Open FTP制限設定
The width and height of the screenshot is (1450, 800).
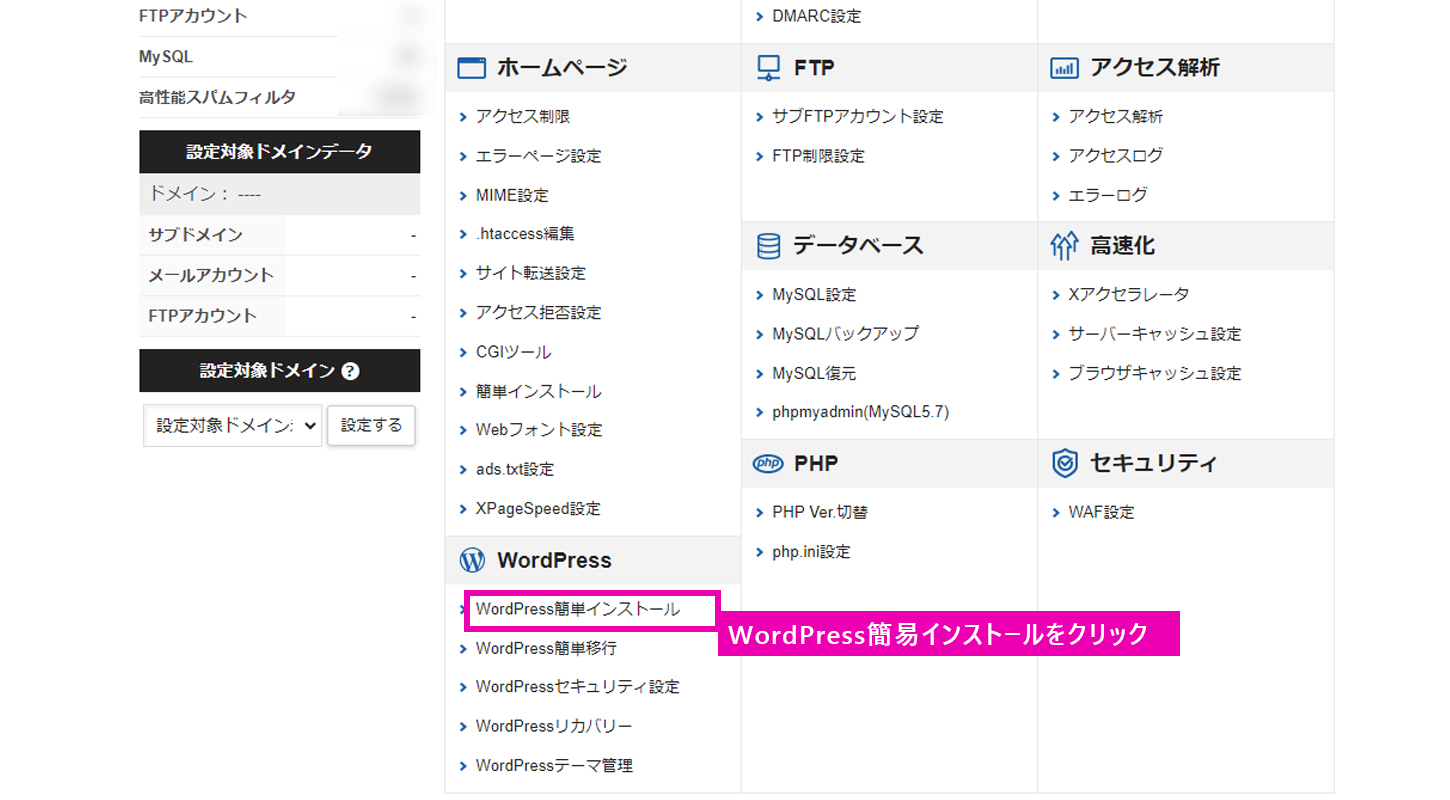818,156
